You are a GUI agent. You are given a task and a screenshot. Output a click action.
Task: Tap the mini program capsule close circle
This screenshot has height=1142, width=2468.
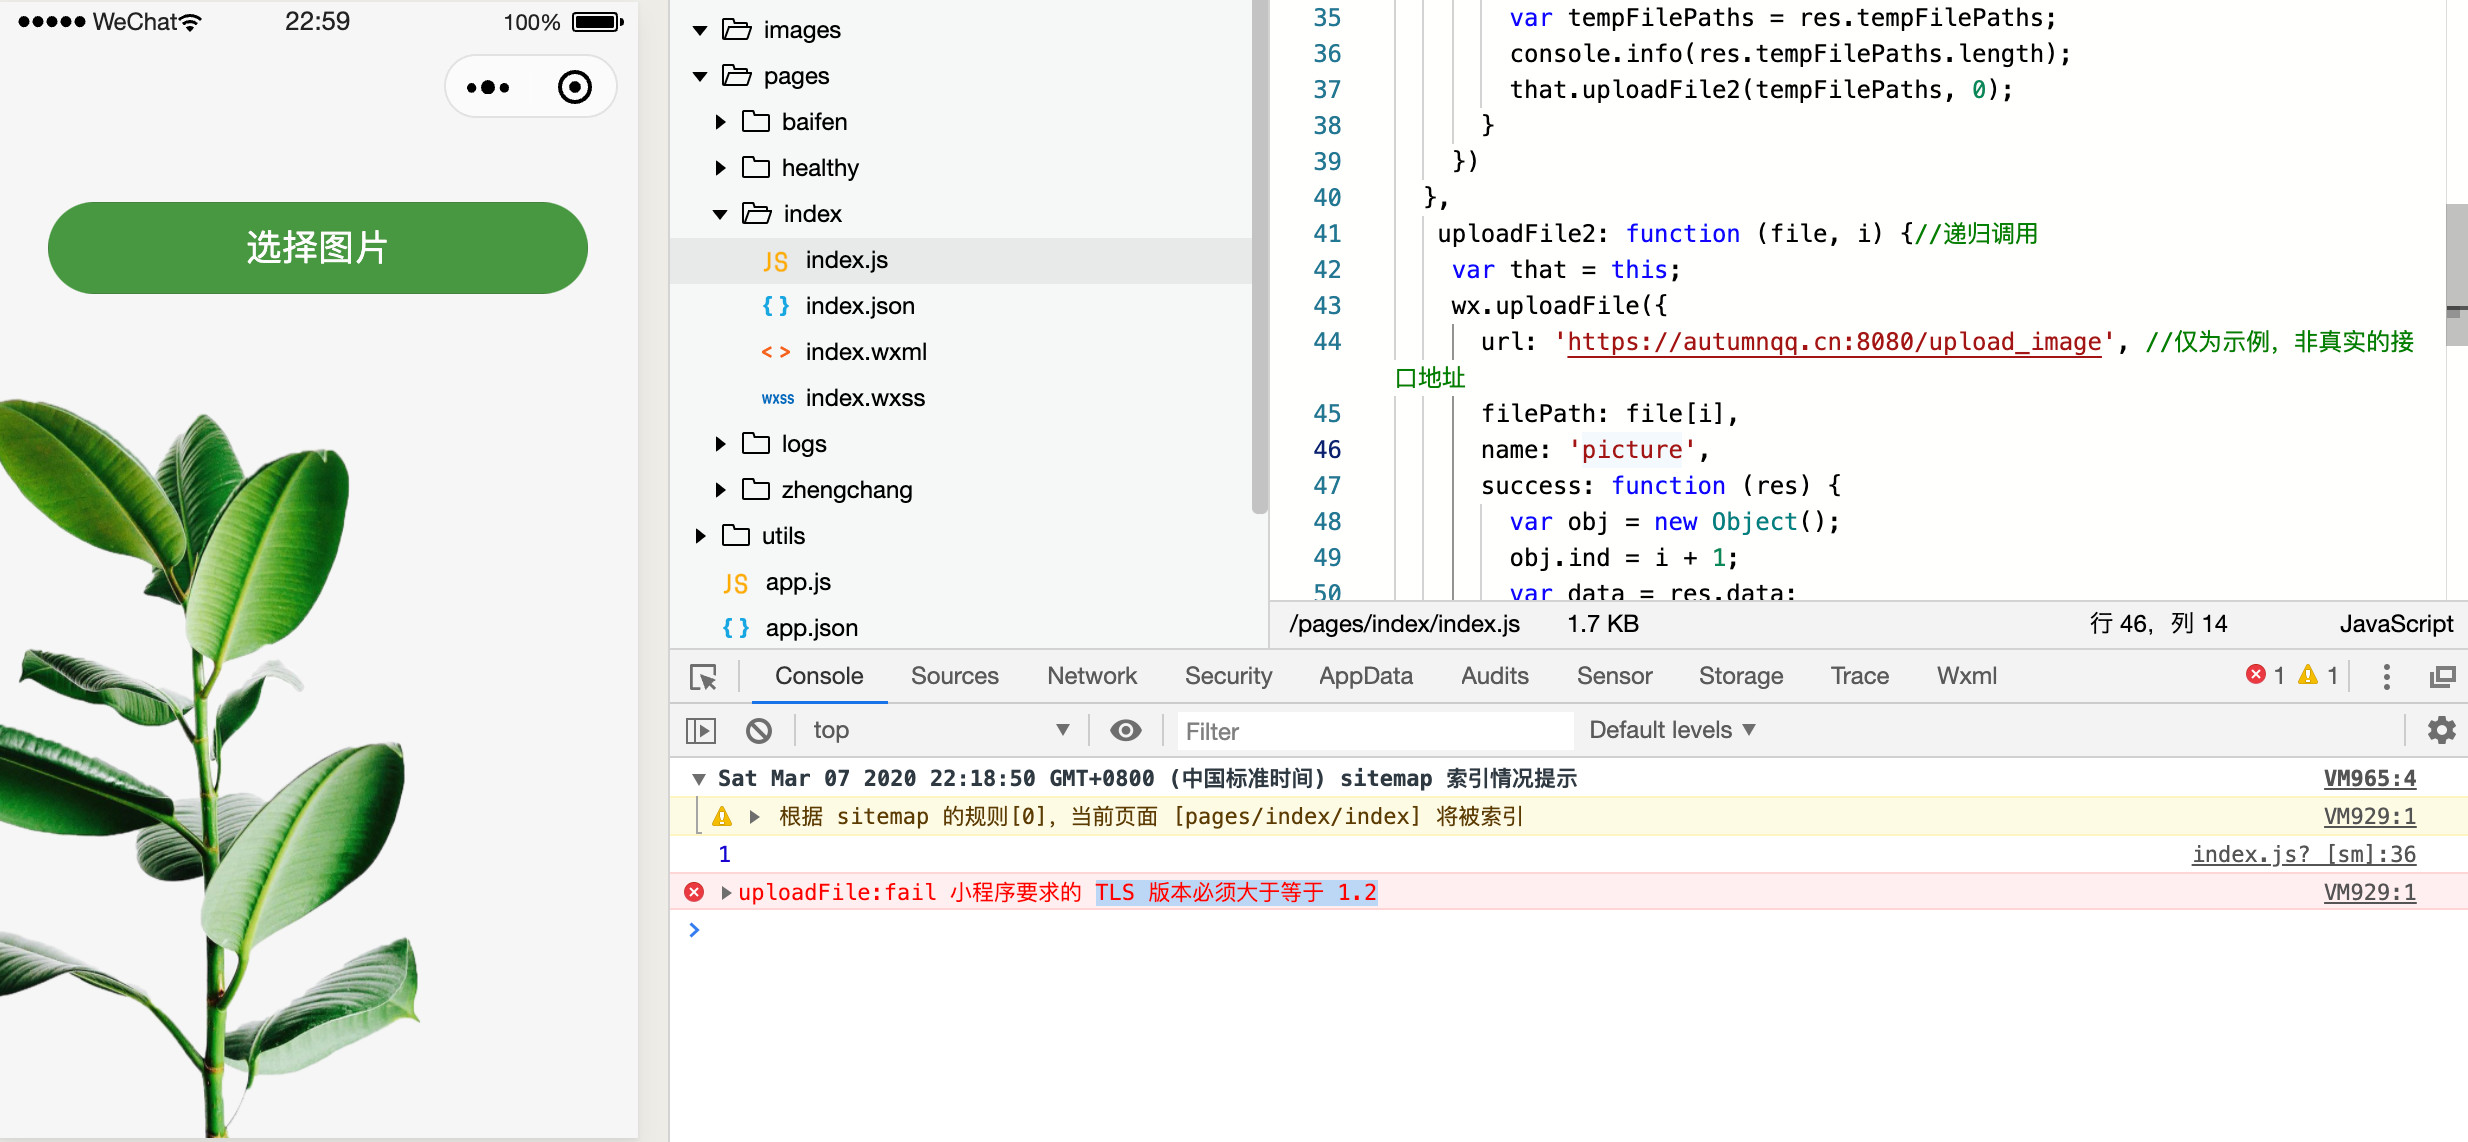574,88
